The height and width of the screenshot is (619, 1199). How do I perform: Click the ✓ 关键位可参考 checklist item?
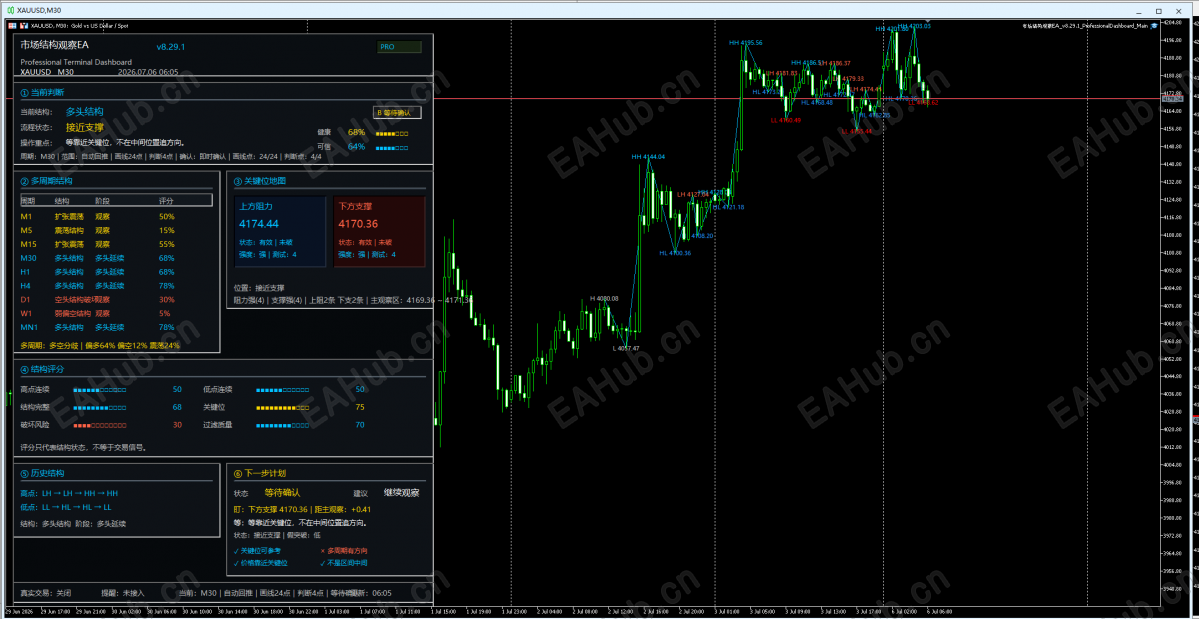click(x=258, y=550)
